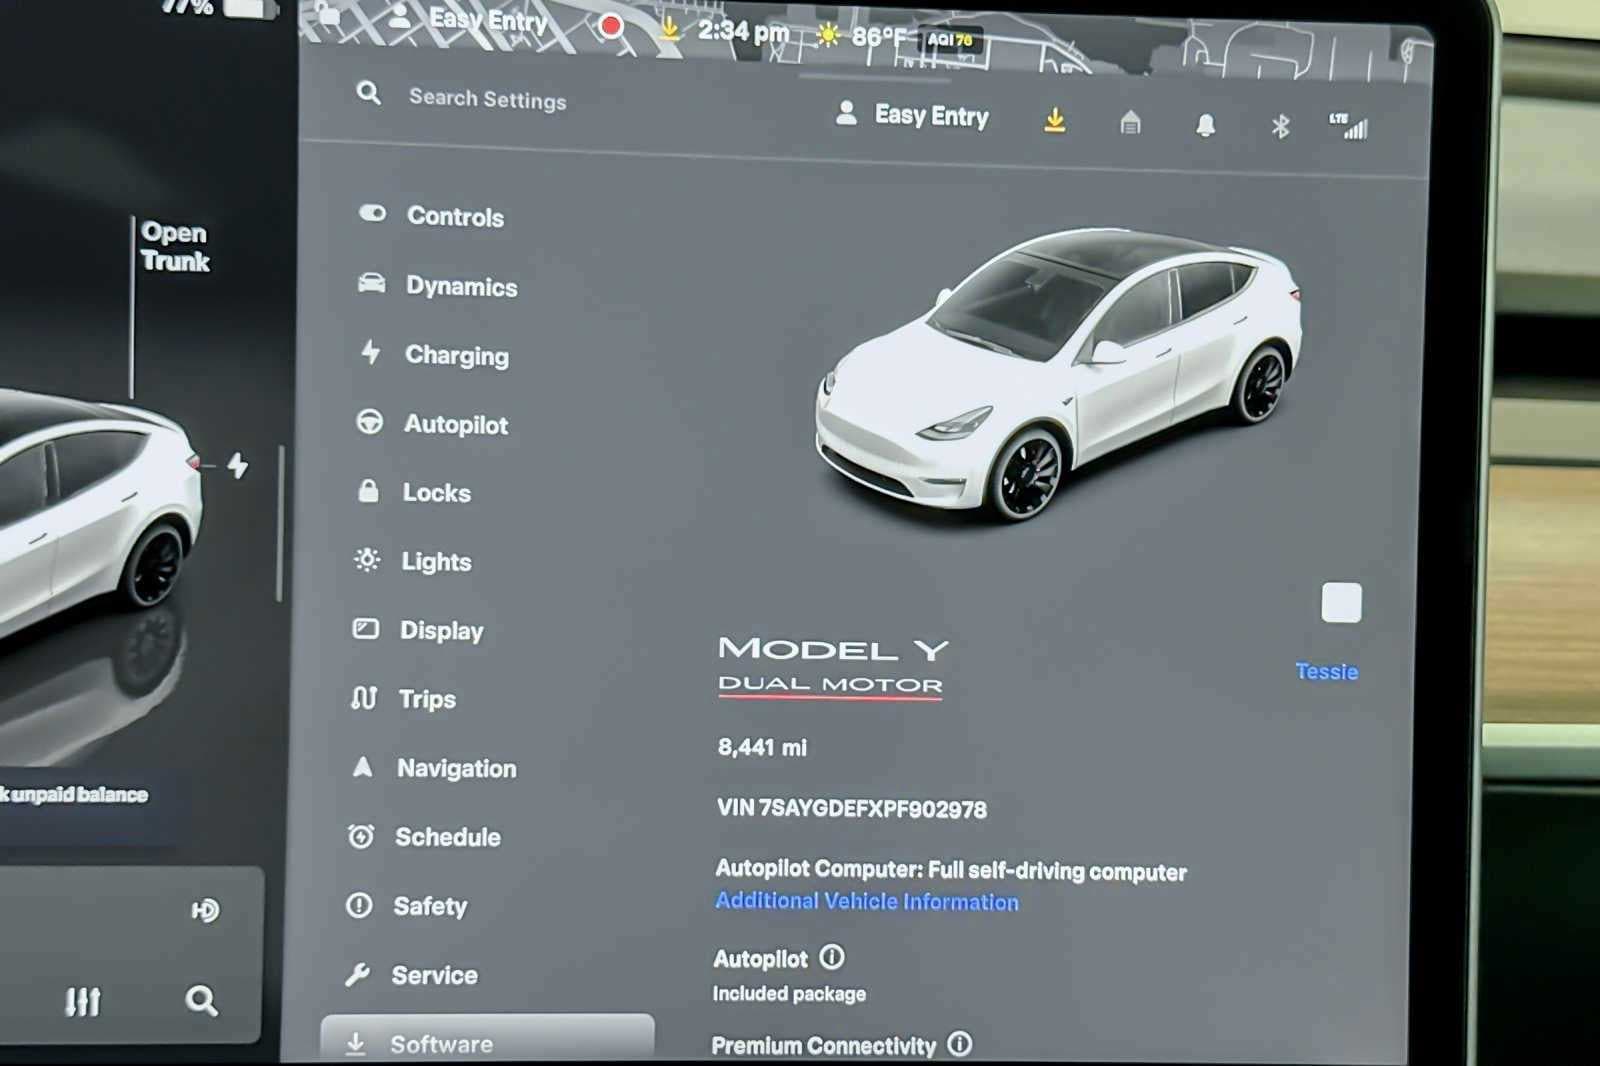Tap the left panel scrollbar

[280, 523]
